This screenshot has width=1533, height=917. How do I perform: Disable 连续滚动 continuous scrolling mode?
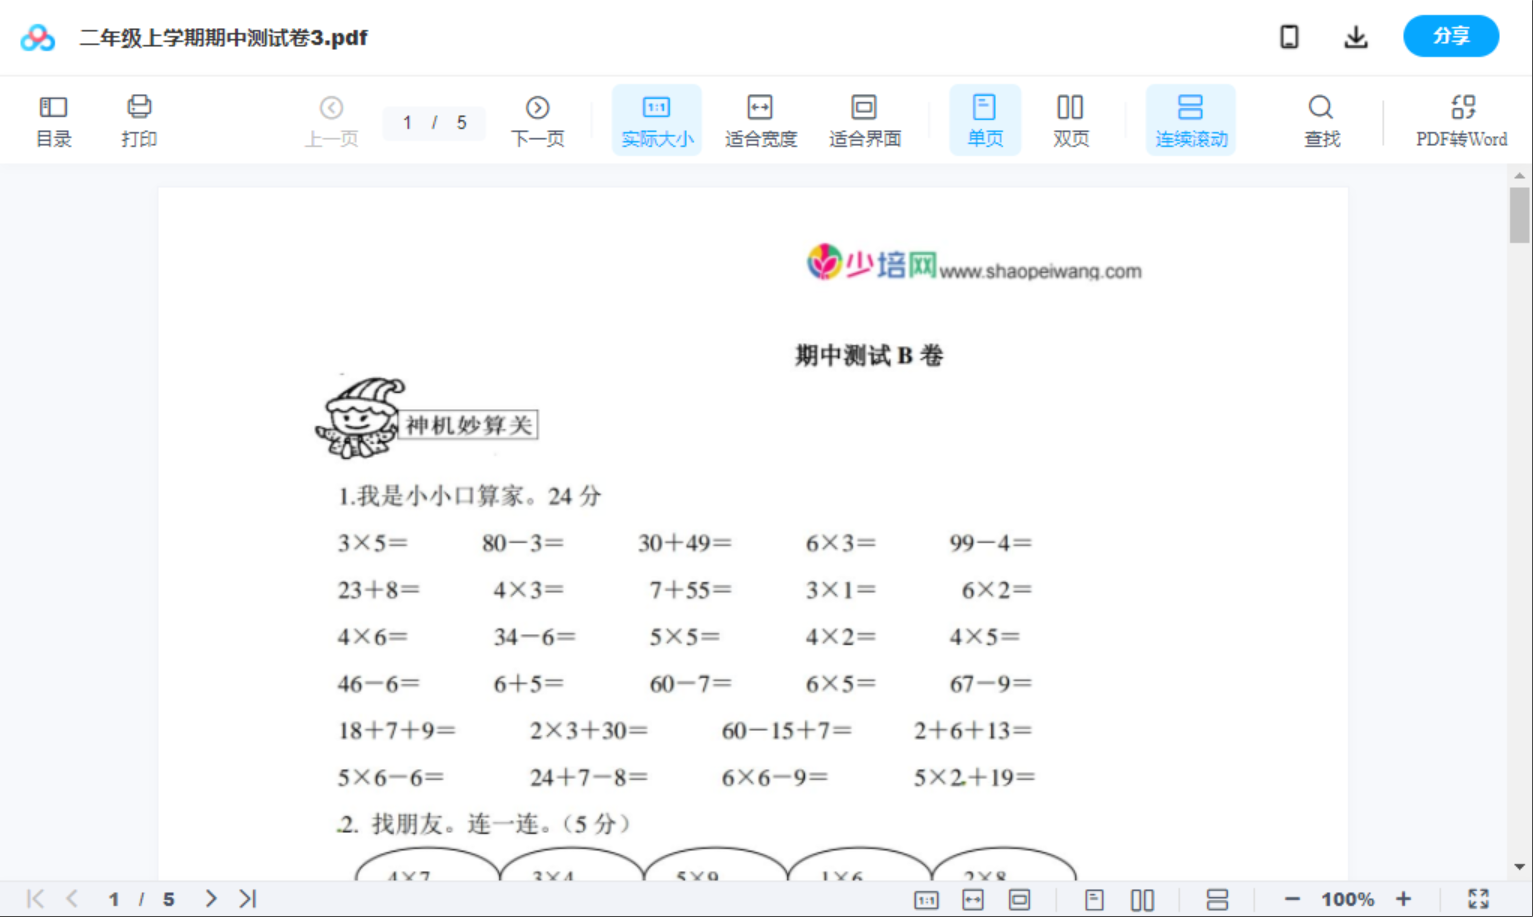point(1190,119)
